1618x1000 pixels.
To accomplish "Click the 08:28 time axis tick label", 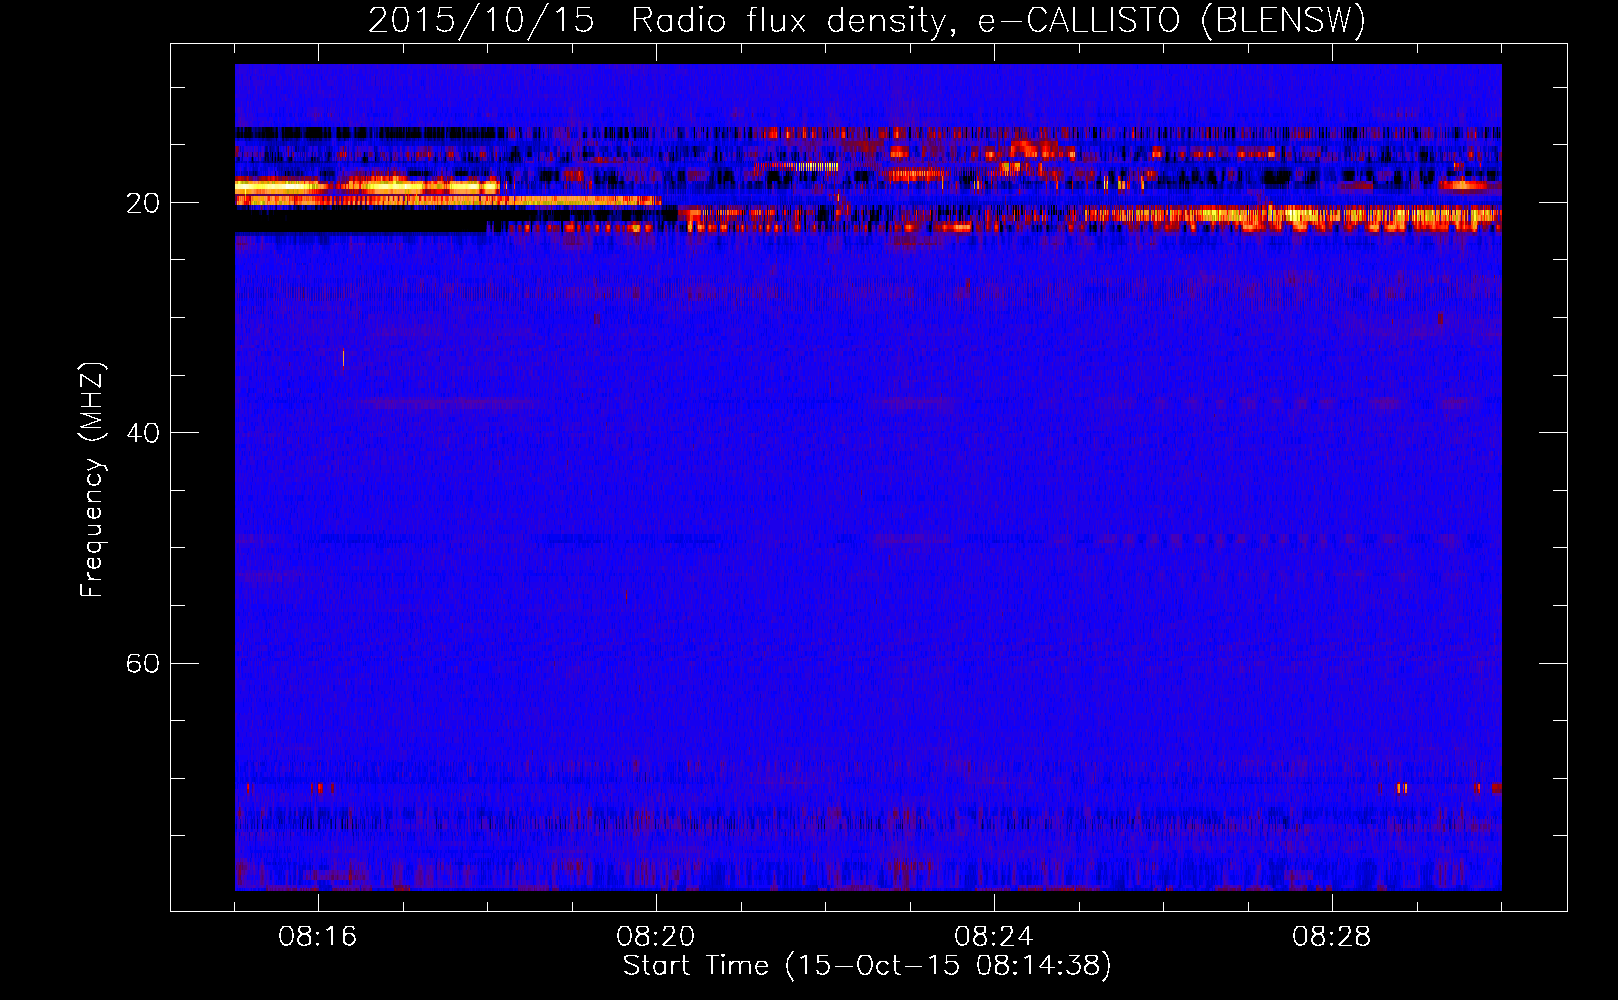I will point(1332,937).
